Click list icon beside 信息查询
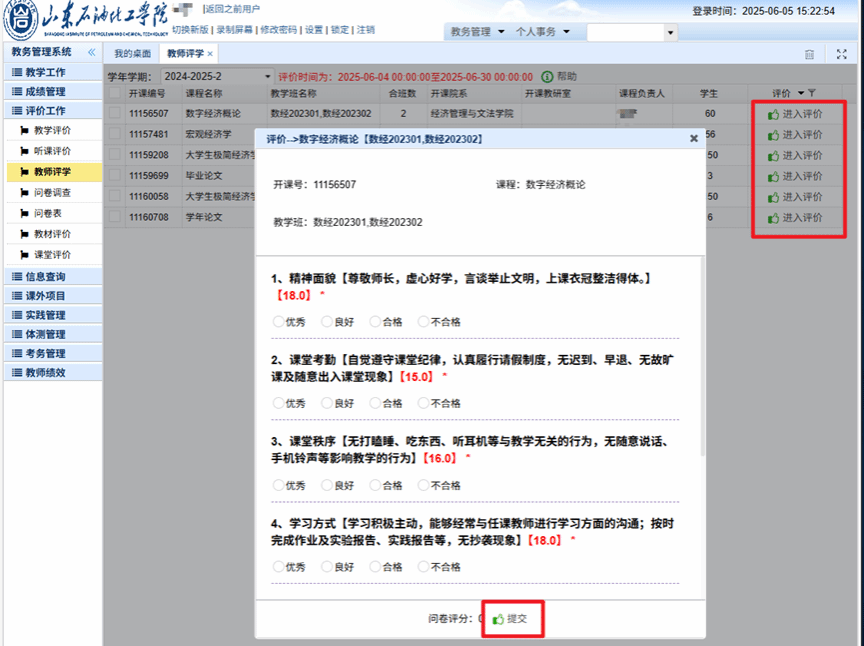 tap(17, 277)
